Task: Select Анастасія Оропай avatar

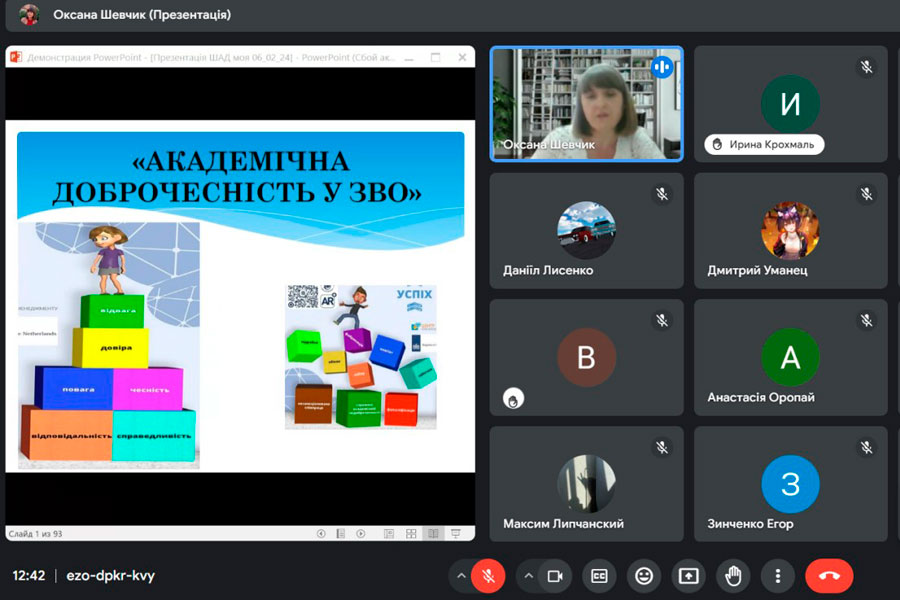Action: click(x=790, y=357)
